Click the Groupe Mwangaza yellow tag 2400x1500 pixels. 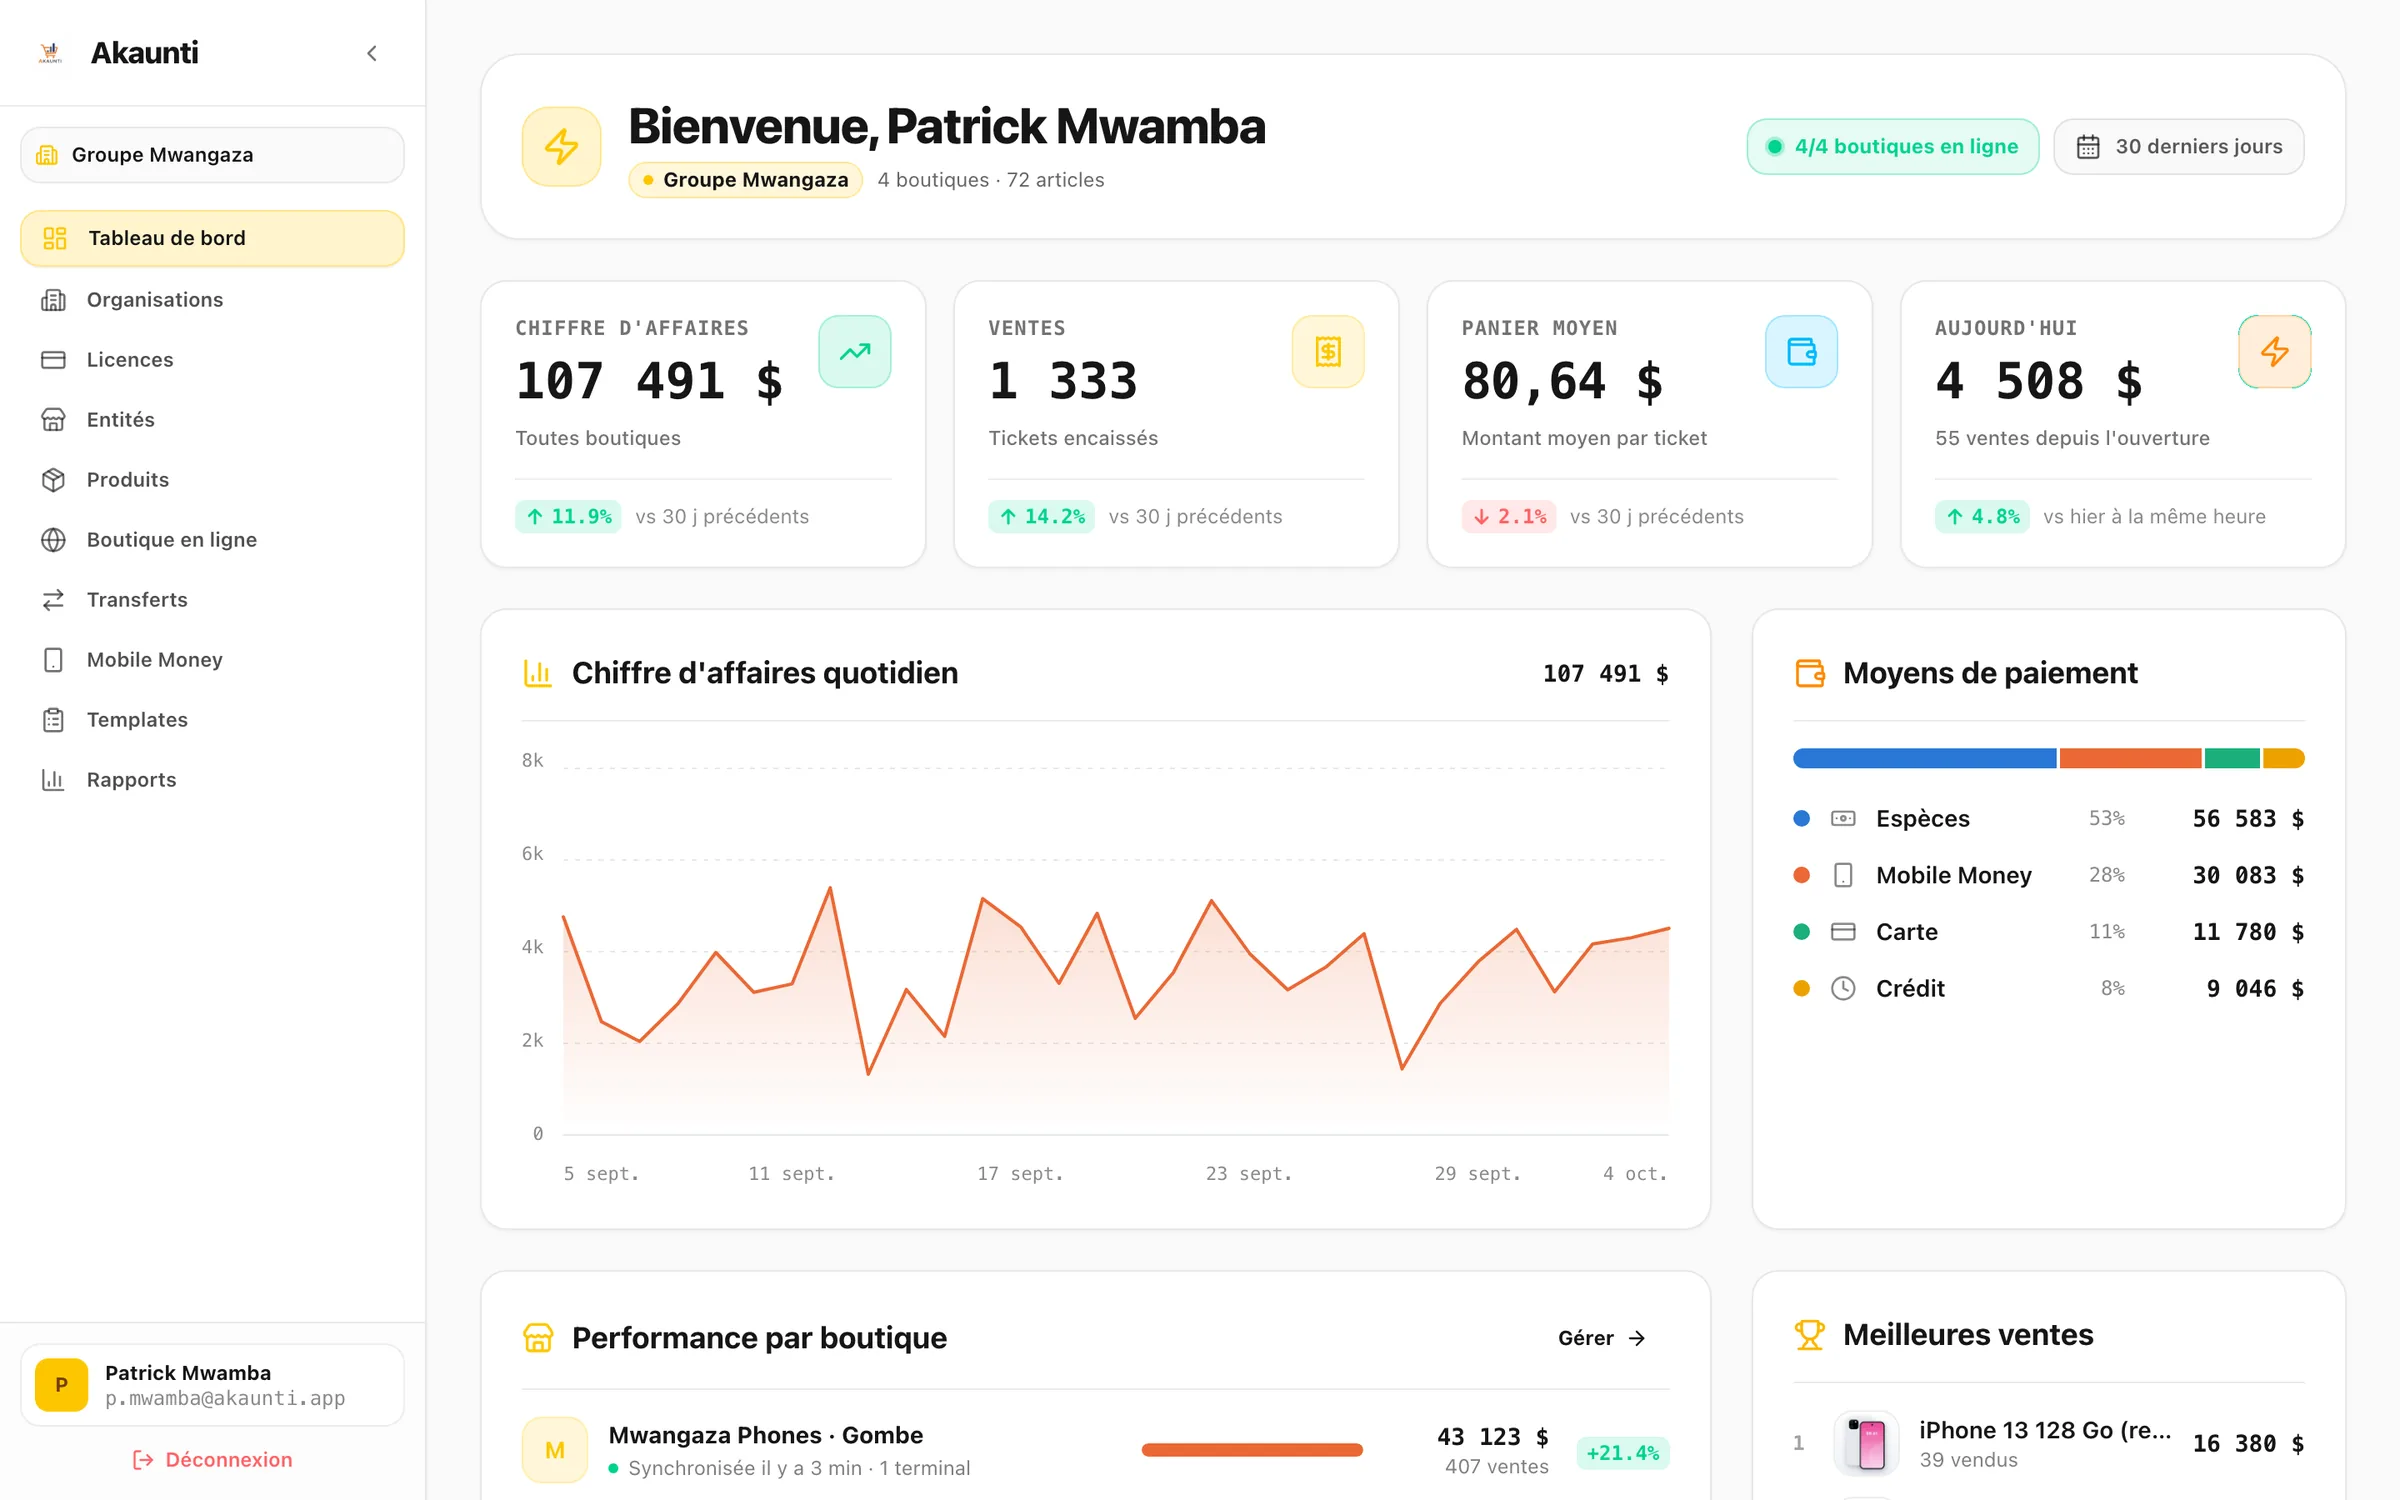[x=745, y=180]
